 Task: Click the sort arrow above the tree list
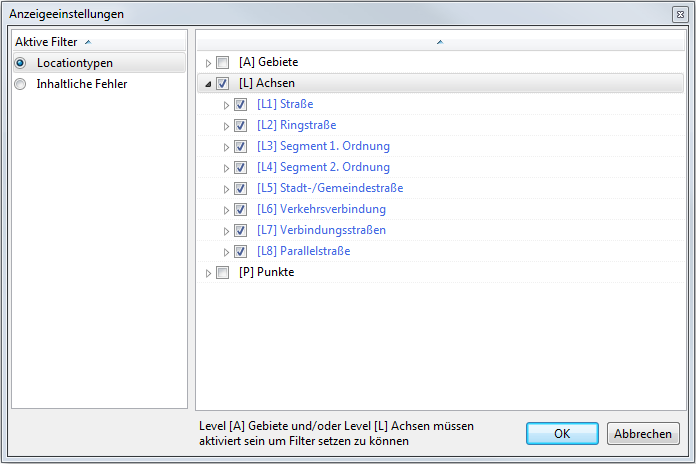pos(440,42)
